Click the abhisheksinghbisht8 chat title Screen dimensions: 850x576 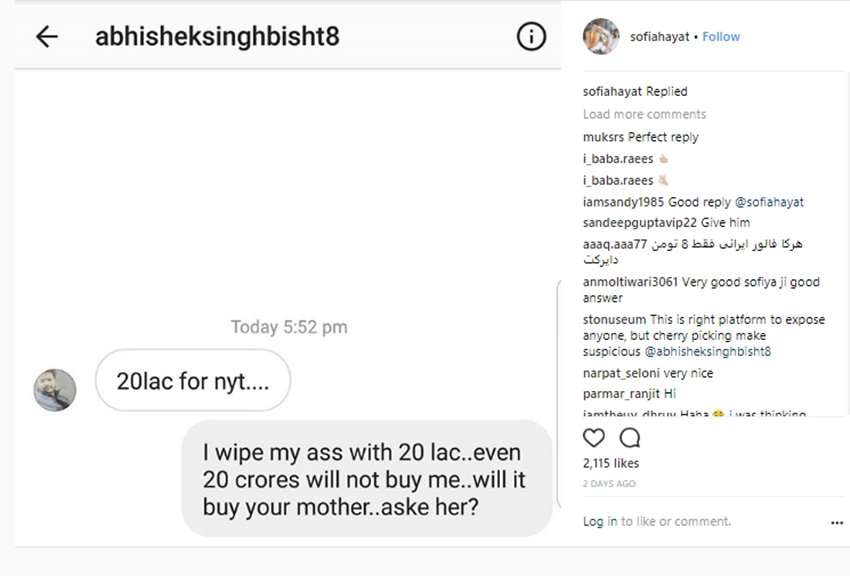[217, 37]
